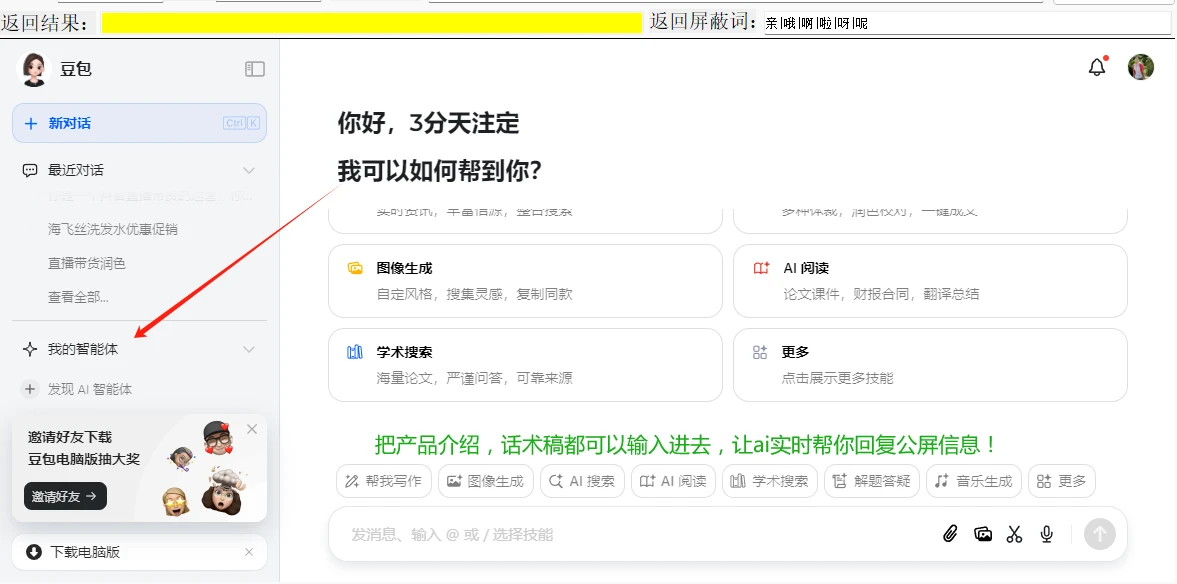
Task: Click 下载电脑版 text
Action: [x=85, y=552]
